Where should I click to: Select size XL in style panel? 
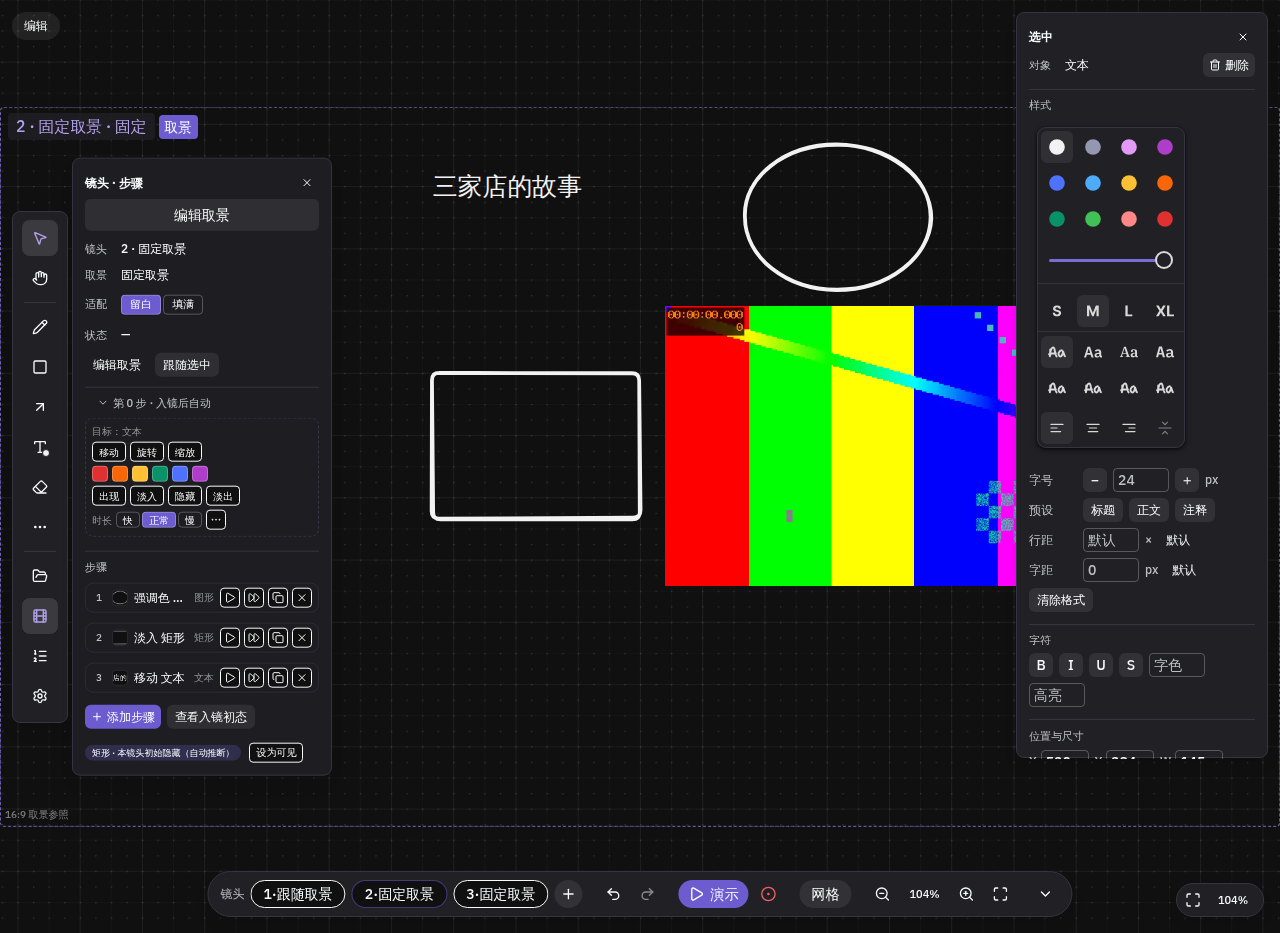pos(1165,311)
